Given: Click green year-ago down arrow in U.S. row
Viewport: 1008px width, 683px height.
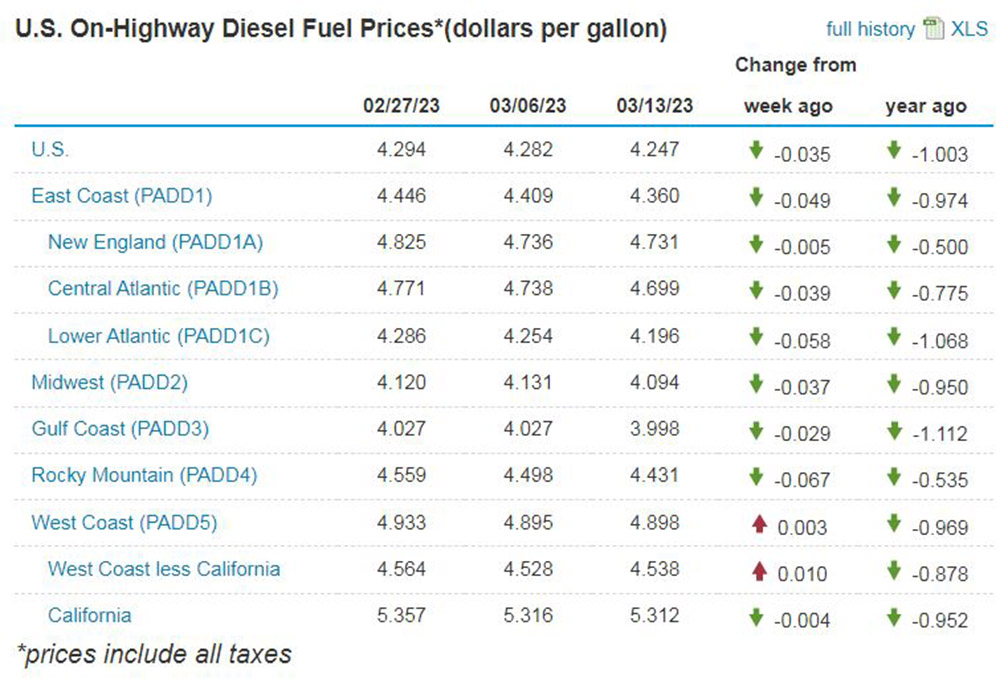Looking at the screenshot, I should [x=894, y=150].
